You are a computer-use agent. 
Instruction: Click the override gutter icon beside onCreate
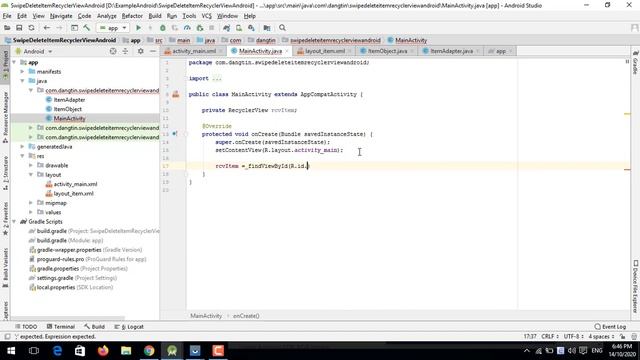click(x=175, y=134)
